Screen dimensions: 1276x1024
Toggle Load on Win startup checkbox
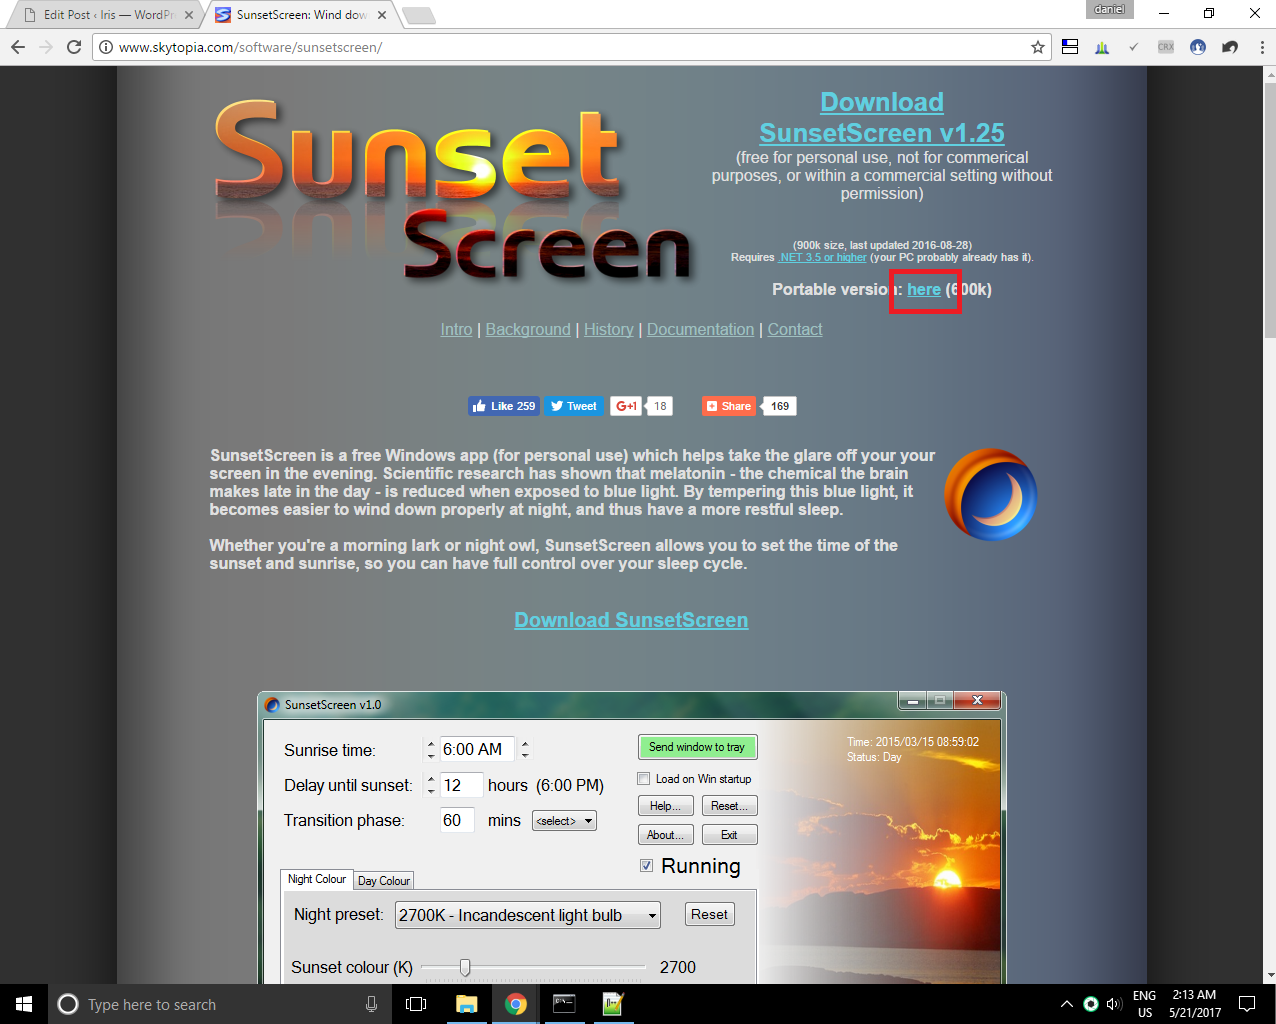[644, 779]
